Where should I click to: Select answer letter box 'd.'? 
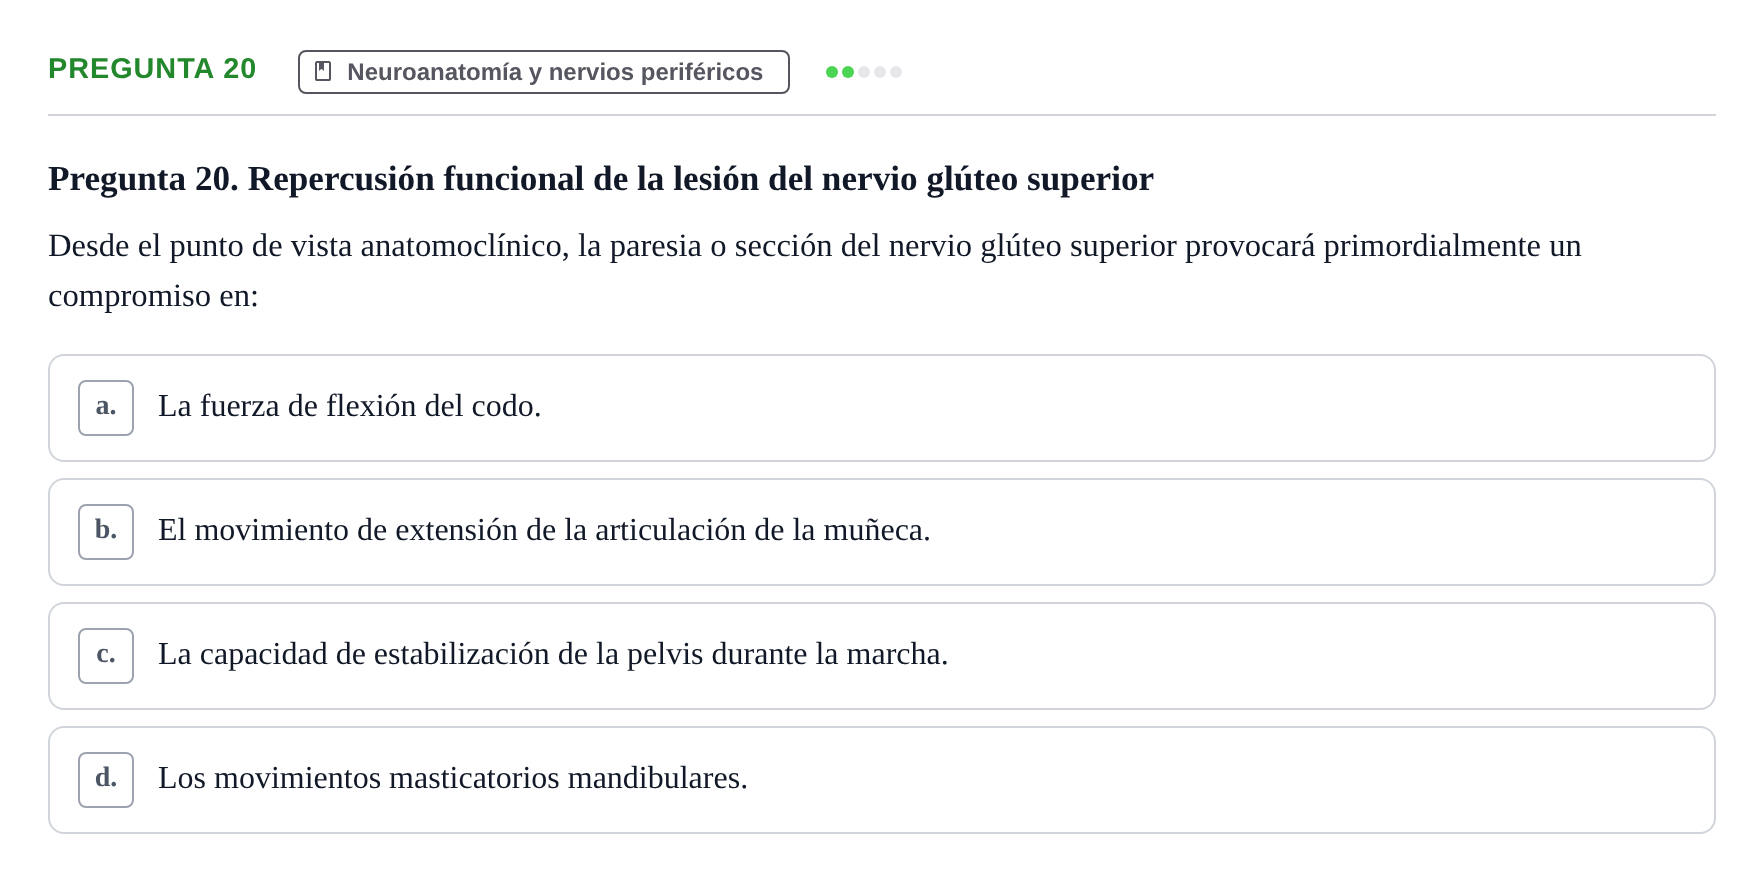(106, 780)
